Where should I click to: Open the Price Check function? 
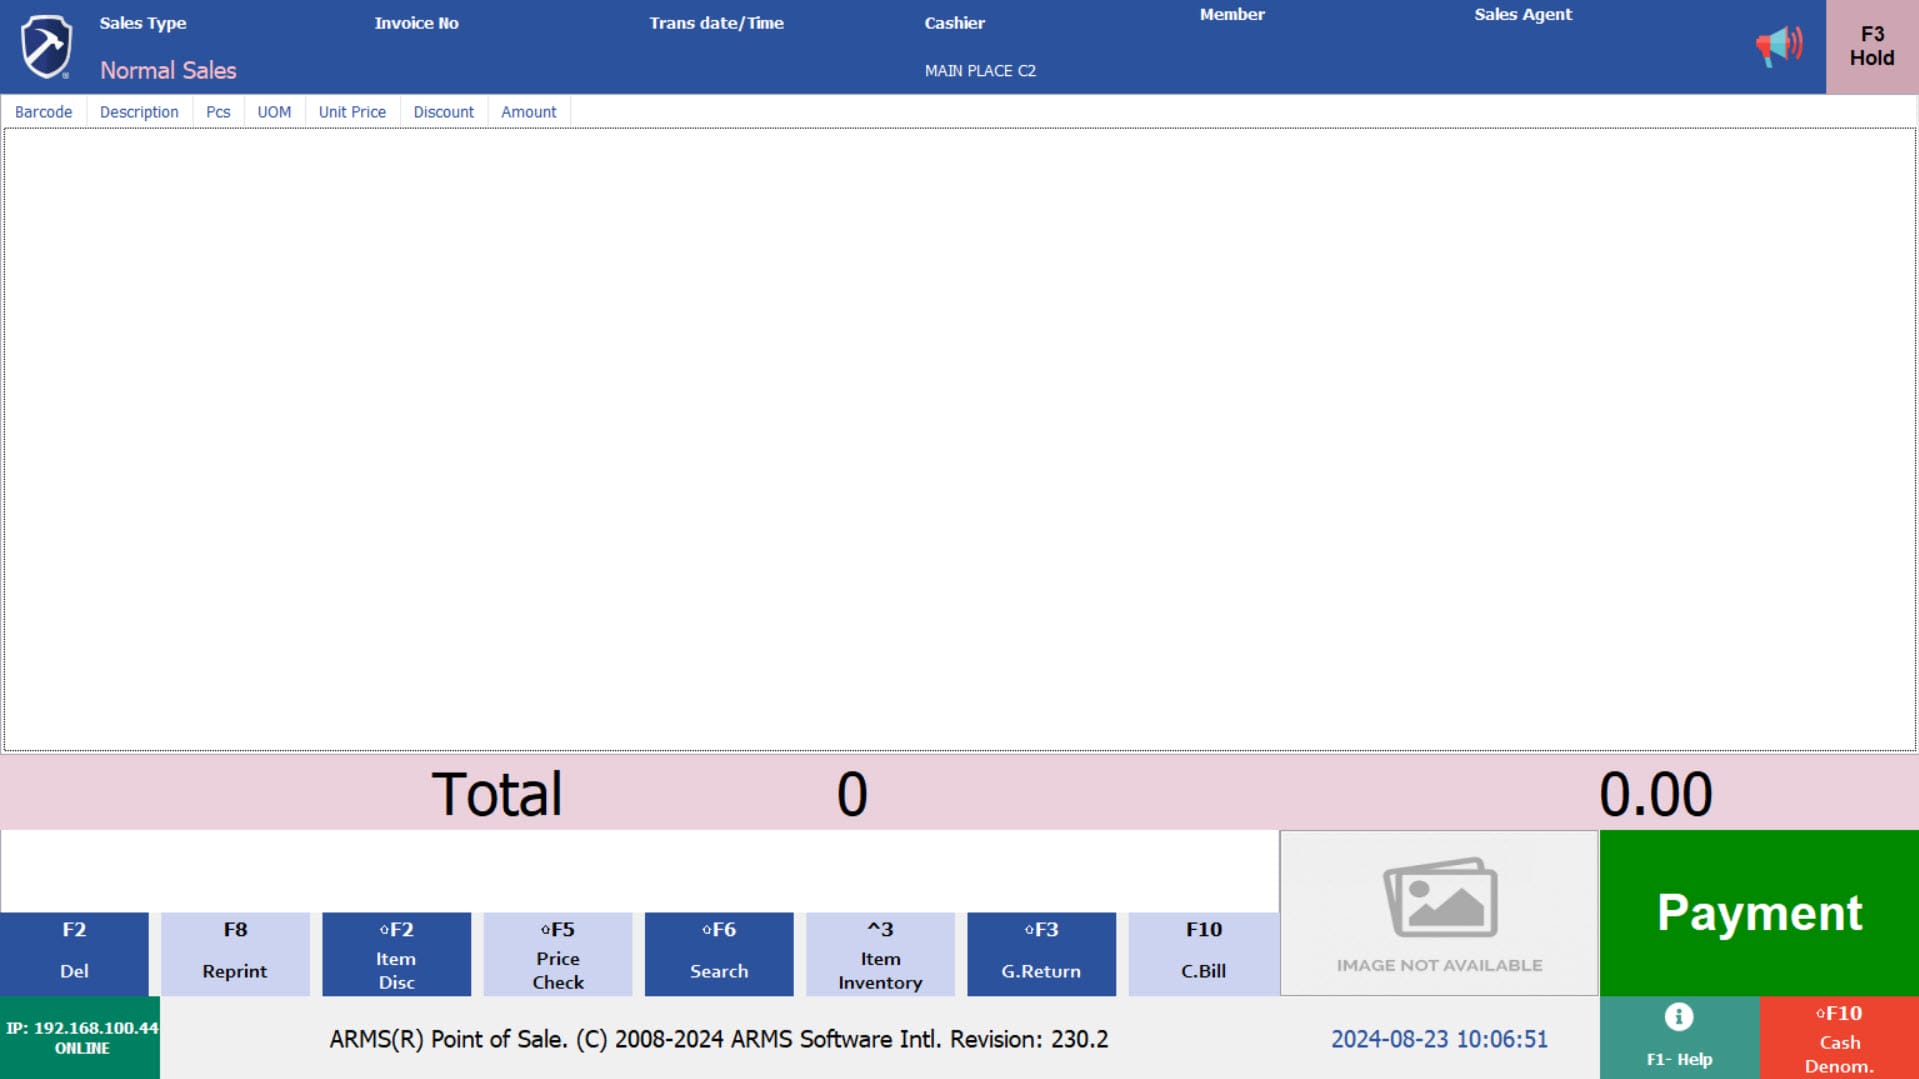click(557, 953)
